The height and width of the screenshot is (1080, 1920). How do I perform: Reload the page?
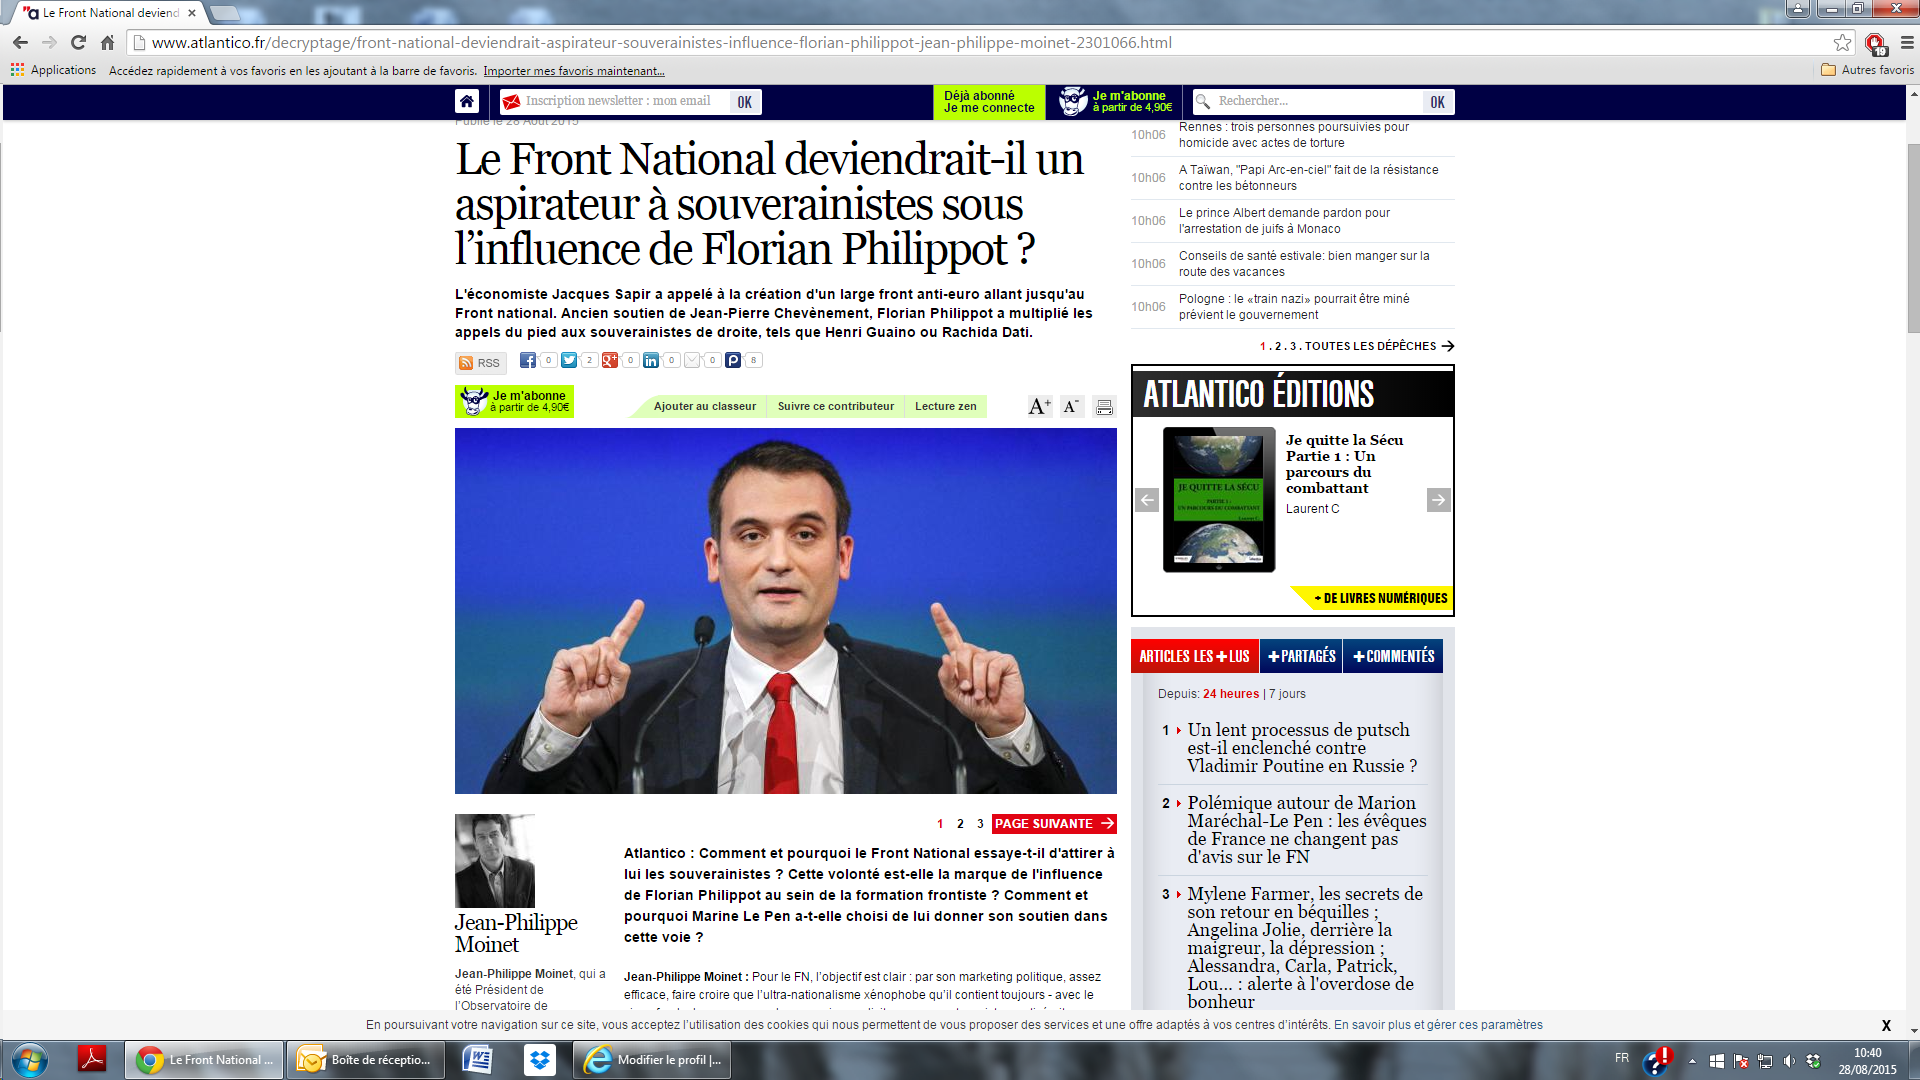78,42
